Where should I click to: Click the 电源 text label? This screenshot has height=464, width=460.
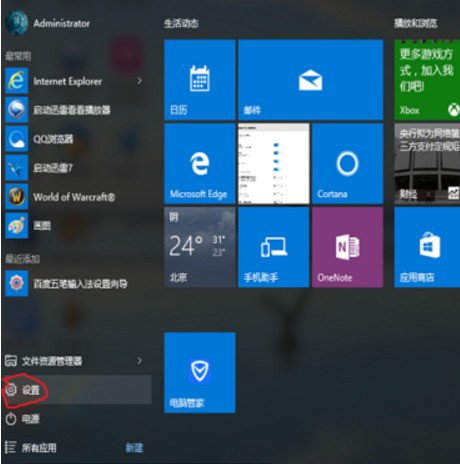tap(31, 419)
